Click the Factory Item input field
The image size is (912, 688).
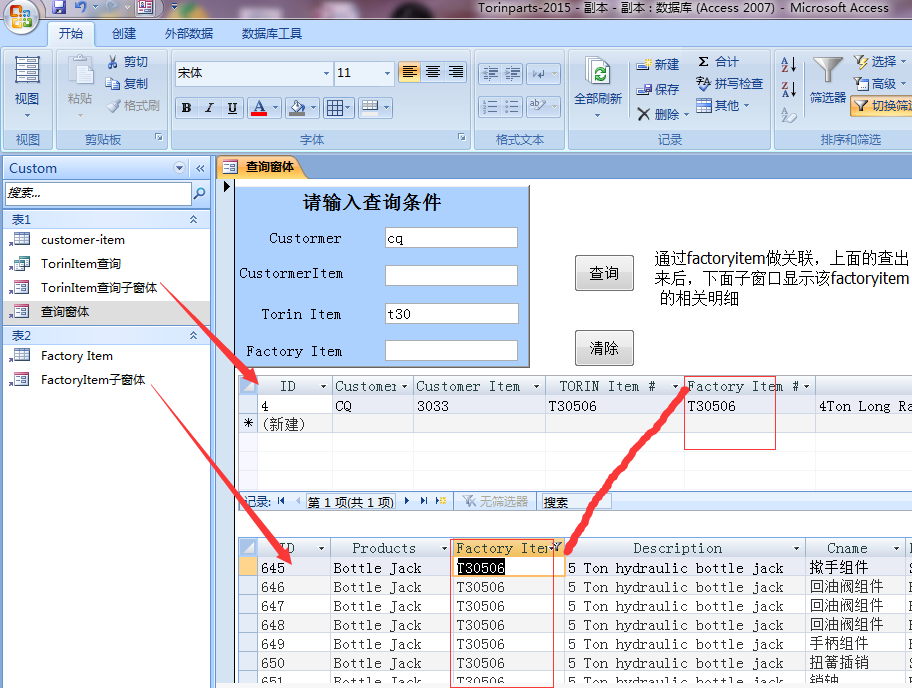451,351
